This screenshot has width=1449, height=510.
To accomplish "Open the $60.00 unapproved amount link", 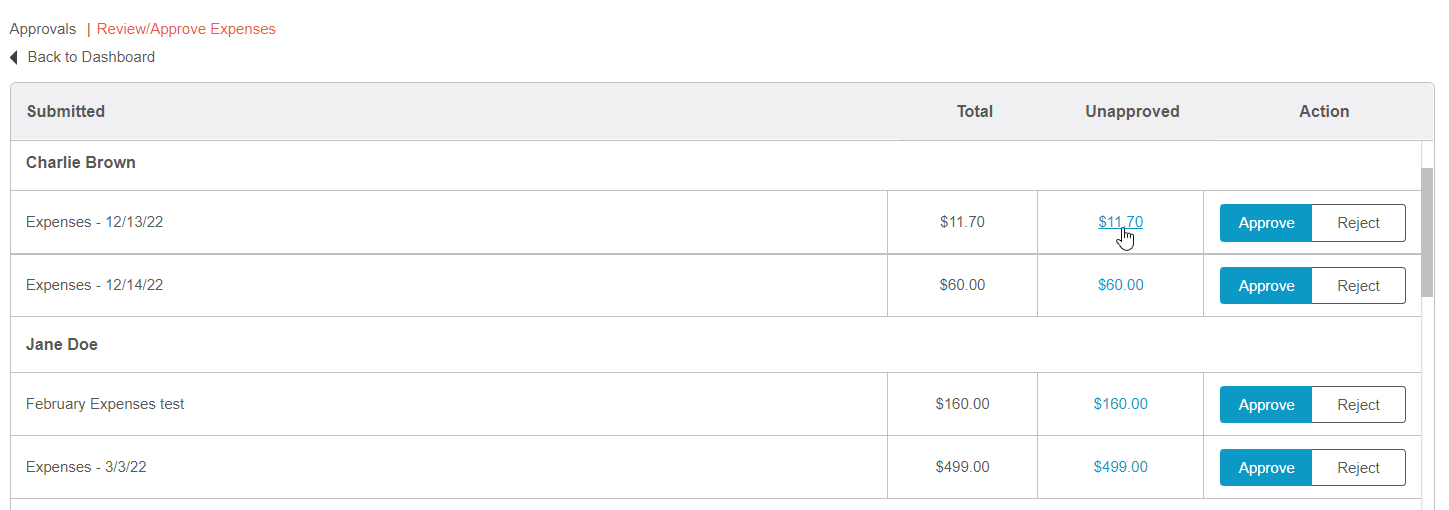I will tap(1120, 285).
